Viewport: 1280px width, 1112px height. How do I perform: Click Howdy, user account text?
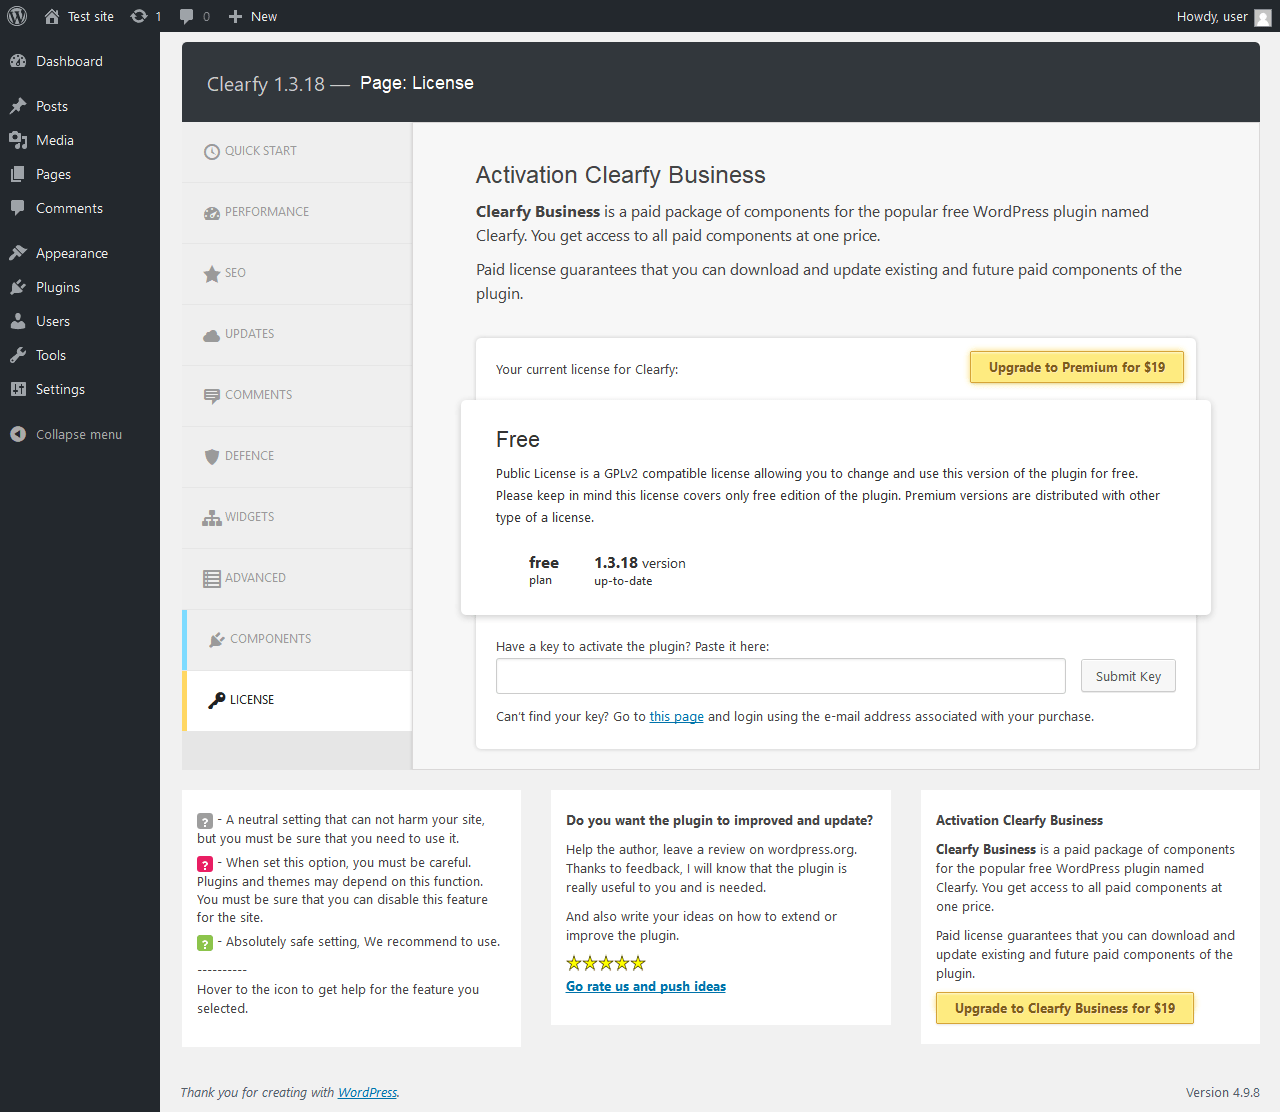point(1212,17)
